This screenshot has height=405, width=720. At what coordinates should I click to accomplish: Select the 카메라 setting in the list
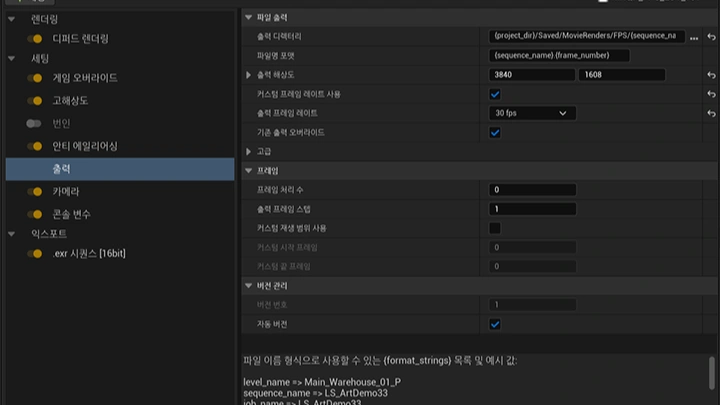click(x=65, y=191)
